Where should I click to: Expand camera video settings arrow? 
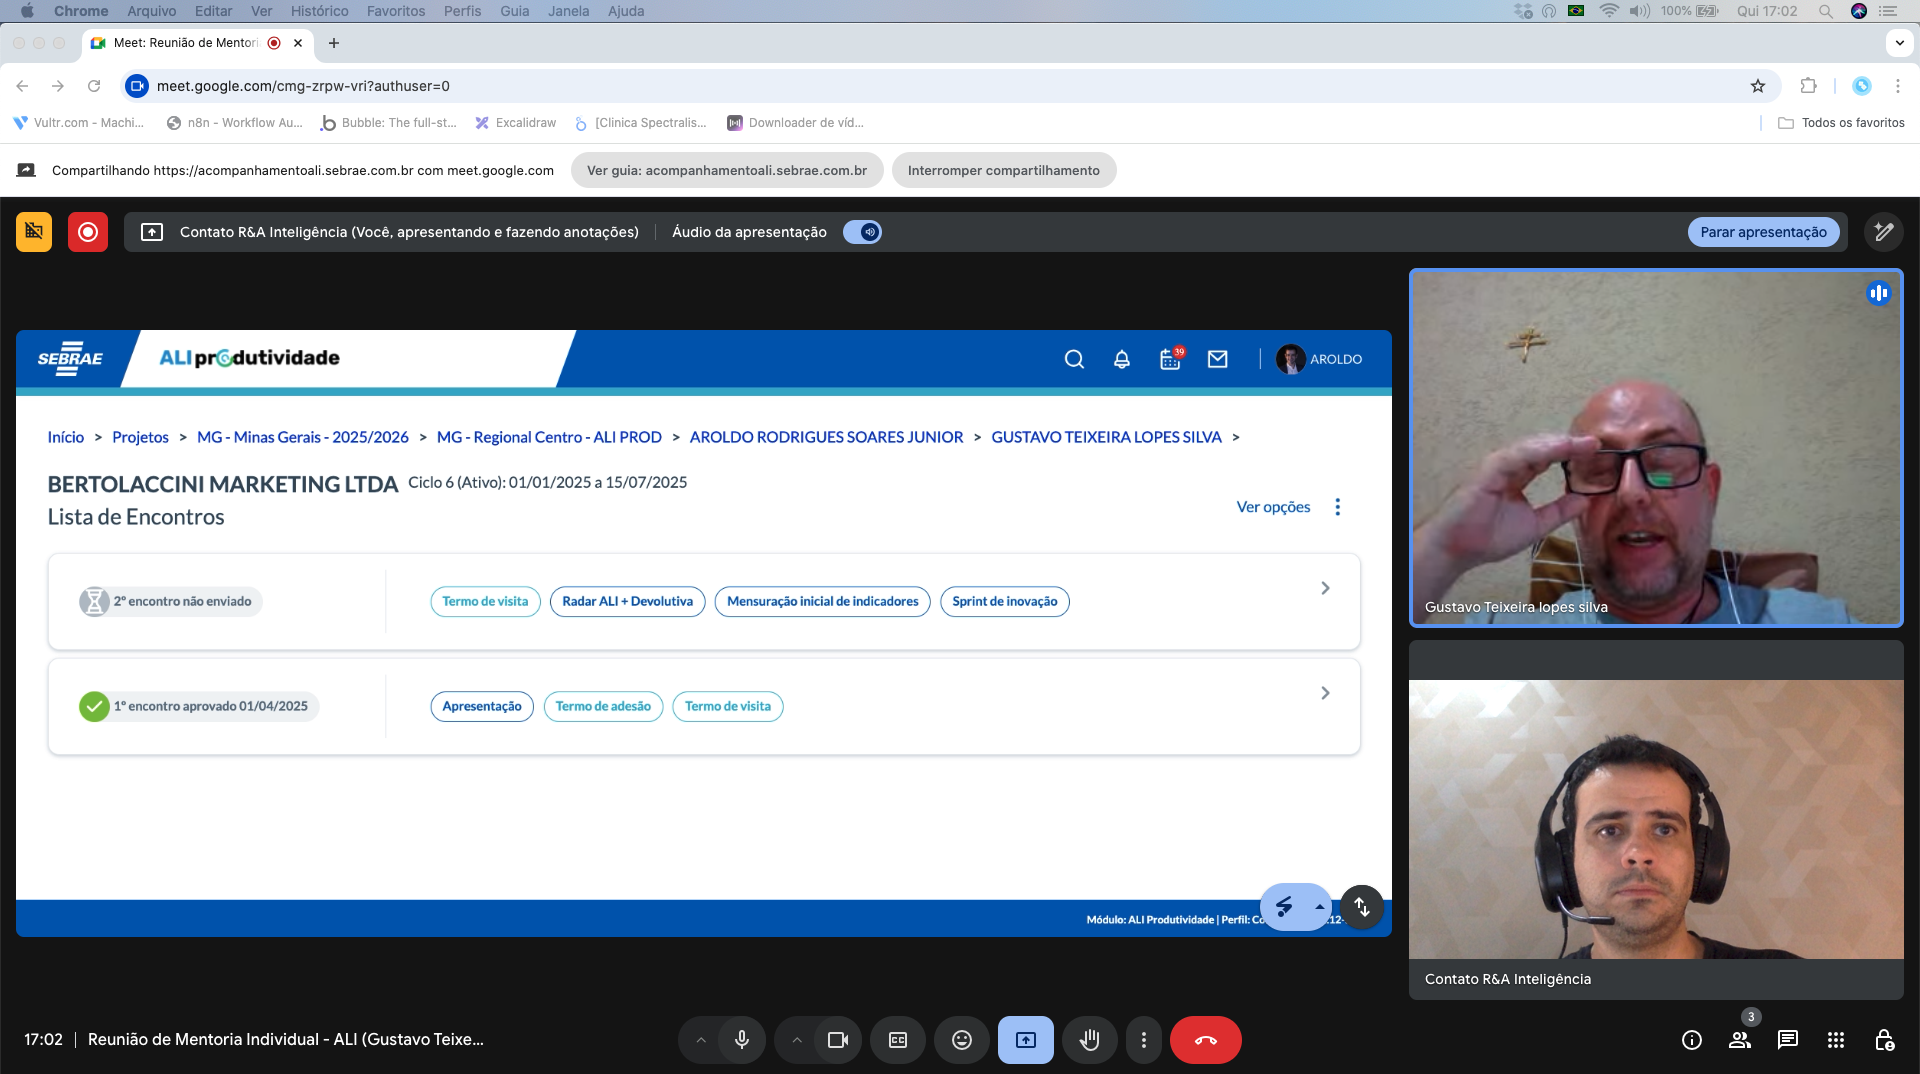pyautogui.click(x=797, y=1040)
